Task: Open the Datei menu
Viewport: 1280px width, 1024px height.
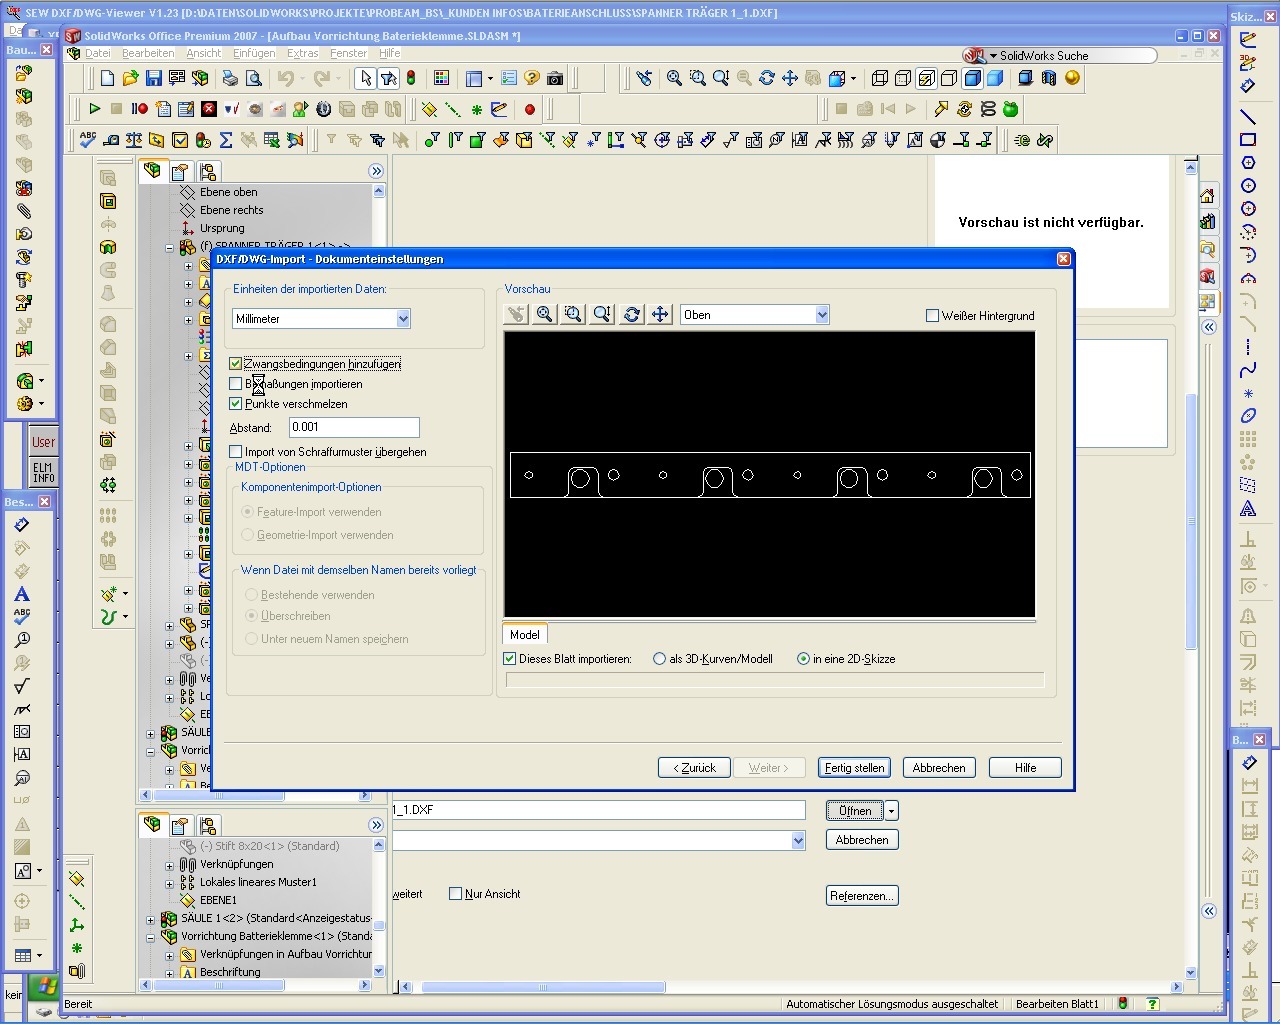Action: [98, 53]
